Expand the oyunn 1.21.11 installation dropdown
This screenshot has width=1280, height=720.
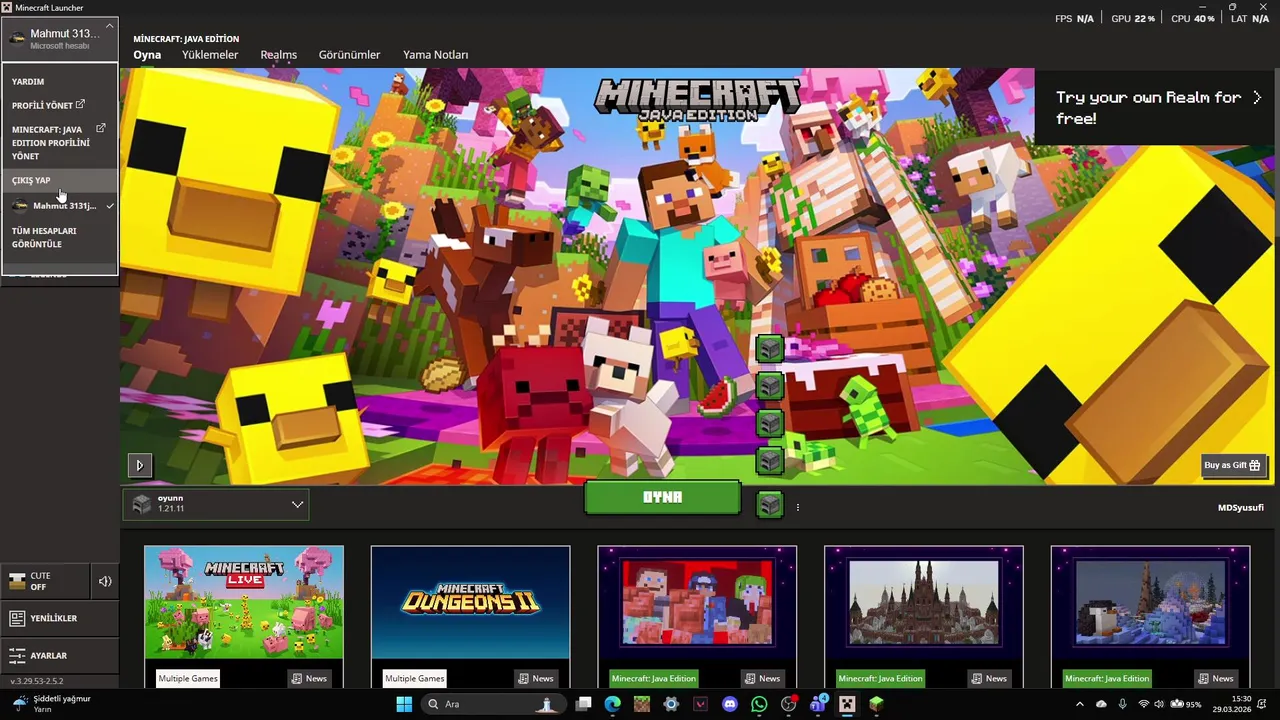click(x=216, y=504)
